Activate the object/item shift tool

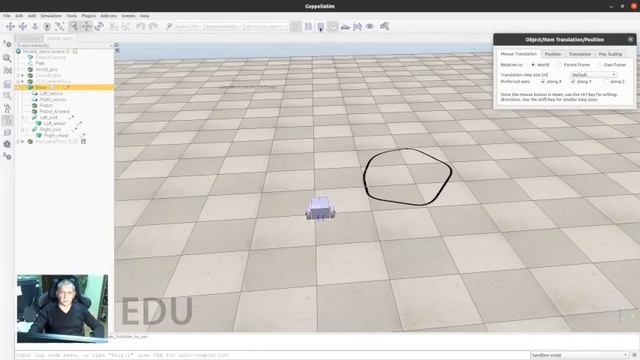pyautogui.click(x=86, y=27)
